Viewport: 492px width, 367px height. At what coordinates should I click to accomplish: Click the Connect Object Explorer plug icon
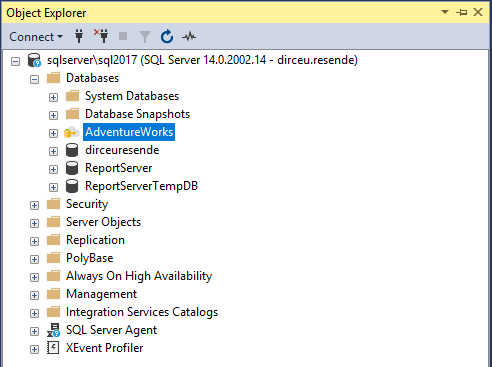point(79,36)
